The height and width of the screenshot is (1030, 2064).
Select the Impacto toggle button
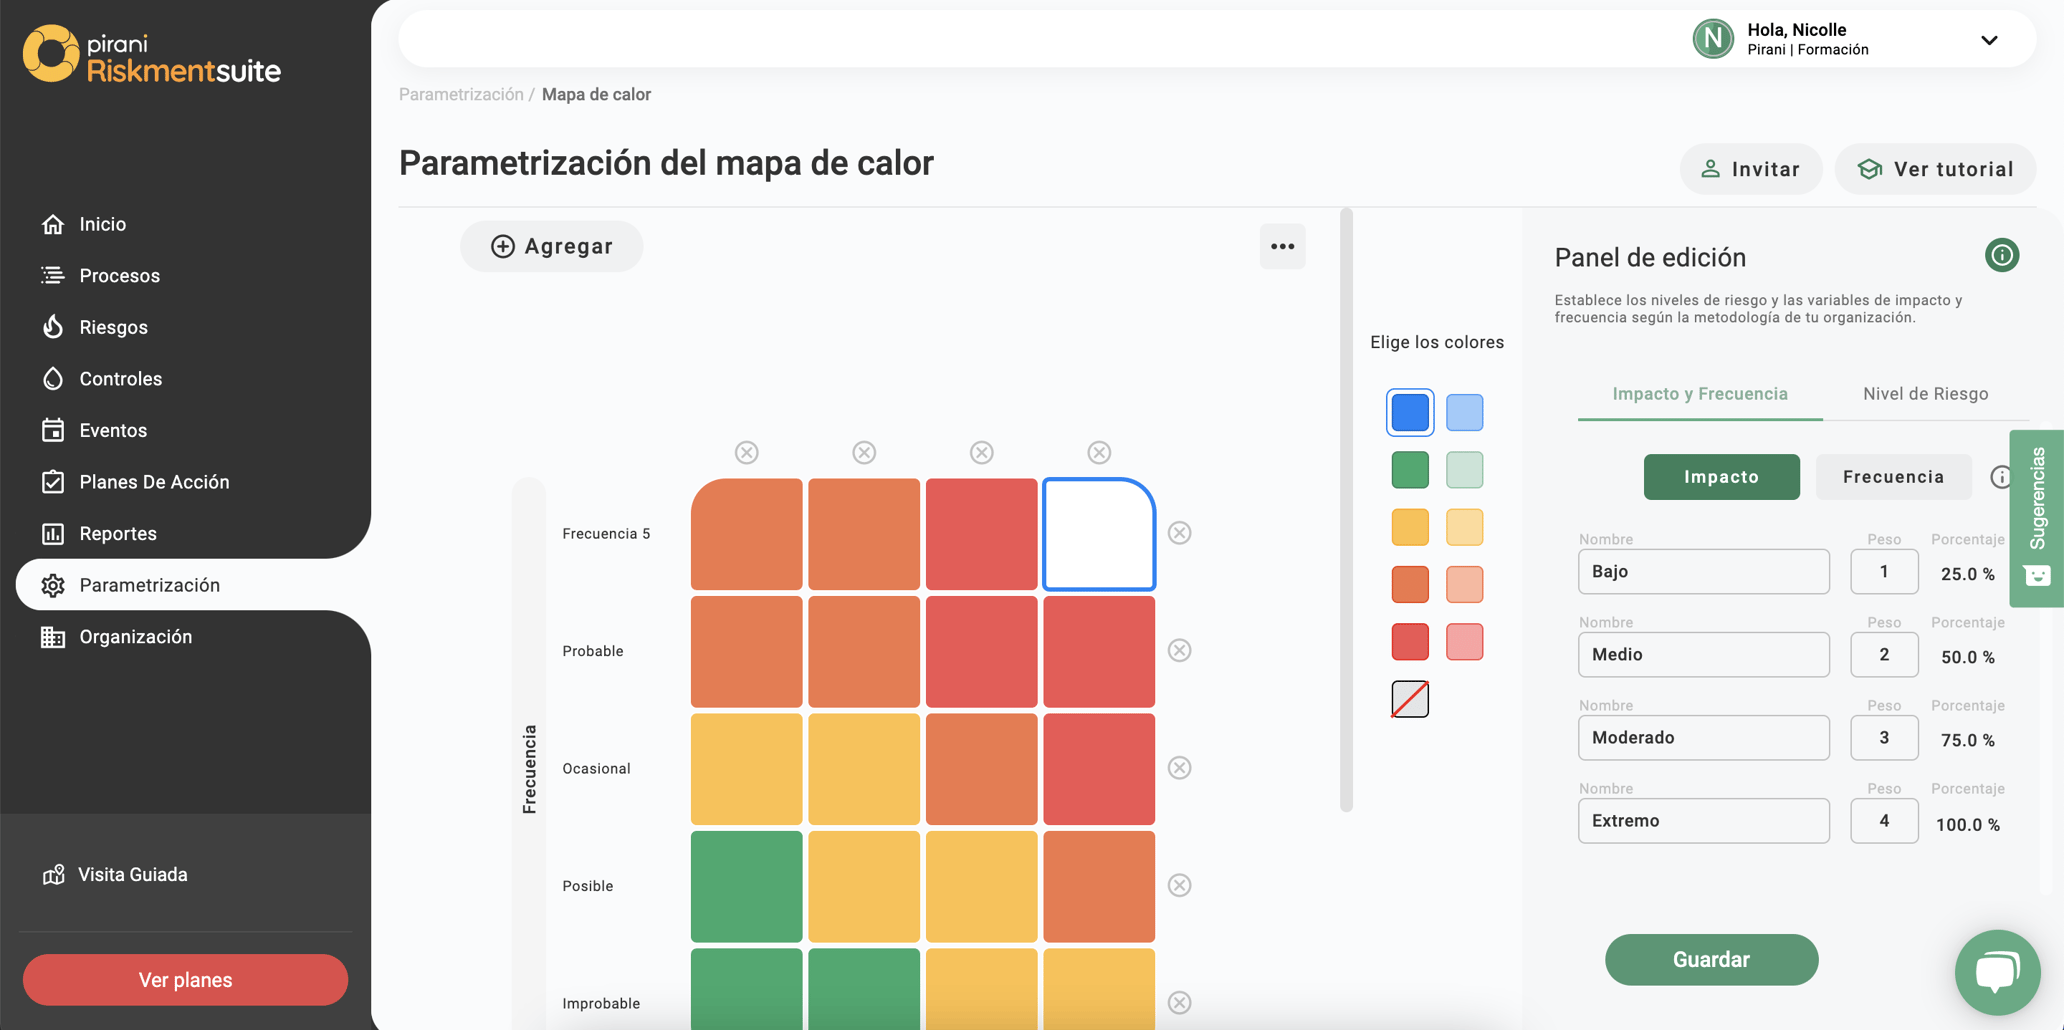coord(1721,477)
